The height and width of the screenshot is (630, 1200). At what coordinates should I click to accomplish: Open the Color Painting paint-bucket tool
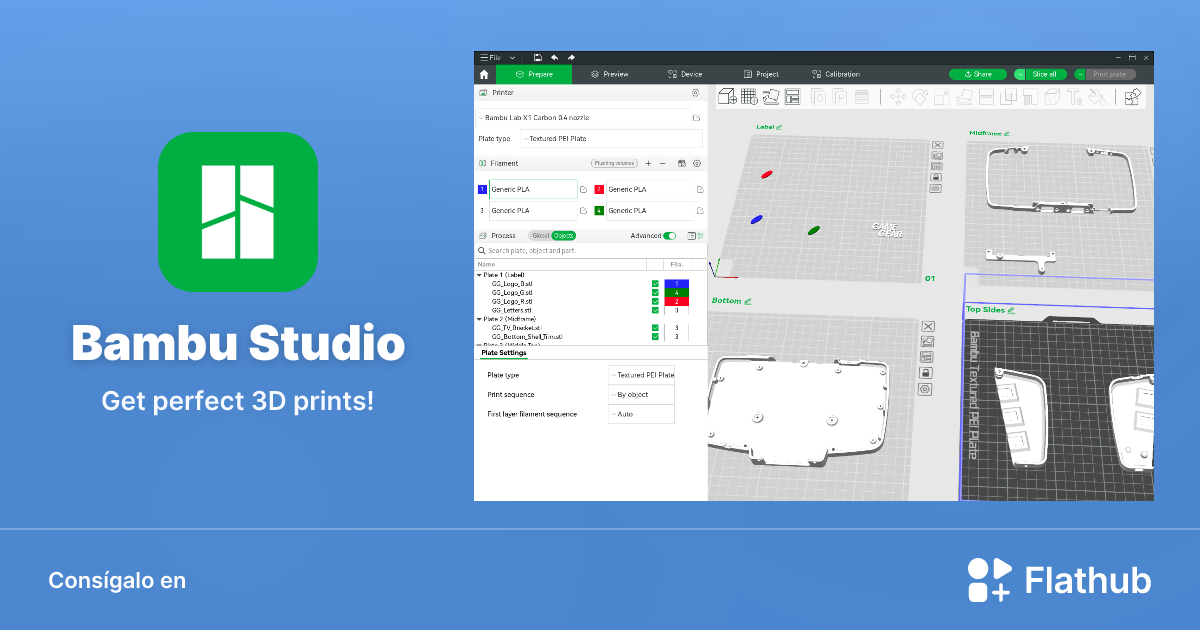1096,97
